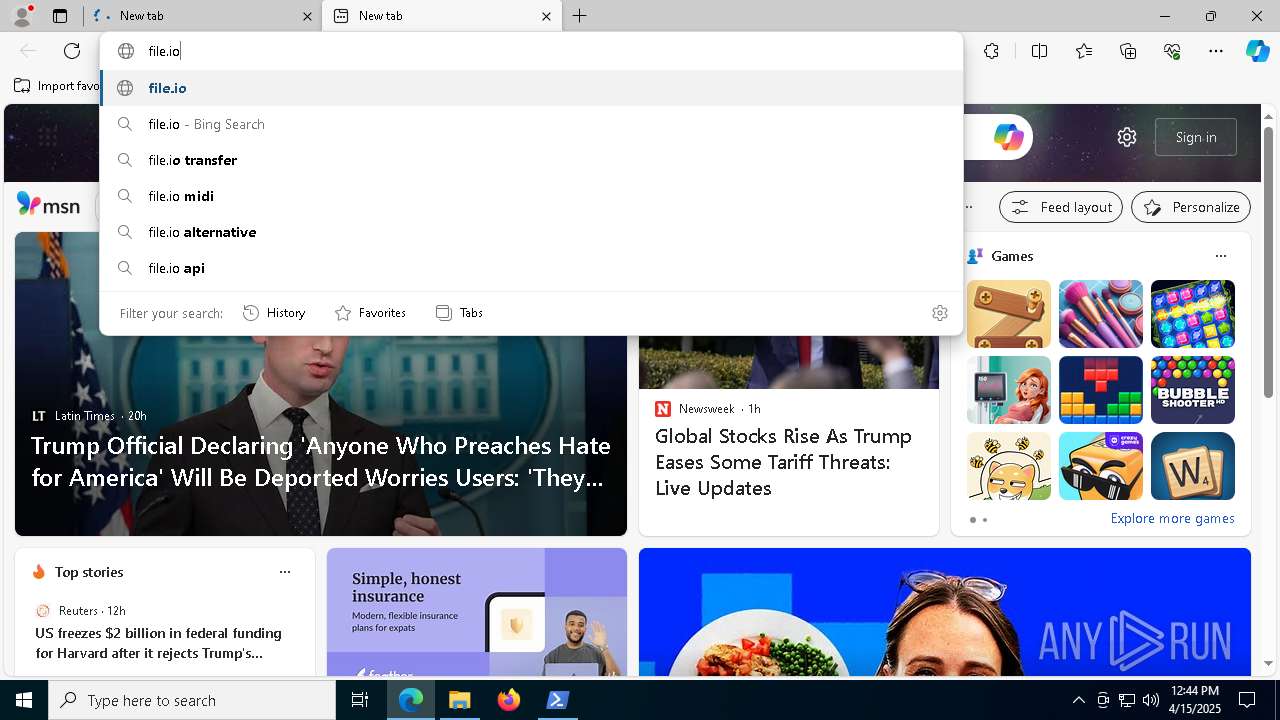
Task: Refresh the page with reload icon
Action: pyautogui.click(x=72, y=51)
